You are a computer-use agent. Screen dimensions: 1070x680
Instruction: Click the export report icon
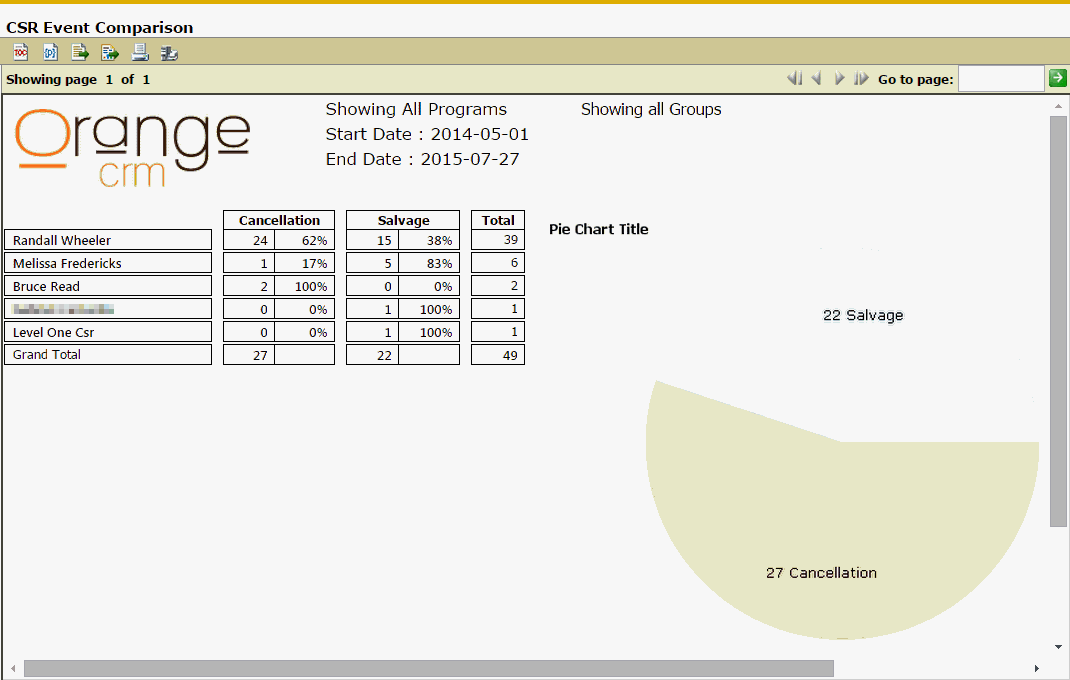(x=110, y=53)
